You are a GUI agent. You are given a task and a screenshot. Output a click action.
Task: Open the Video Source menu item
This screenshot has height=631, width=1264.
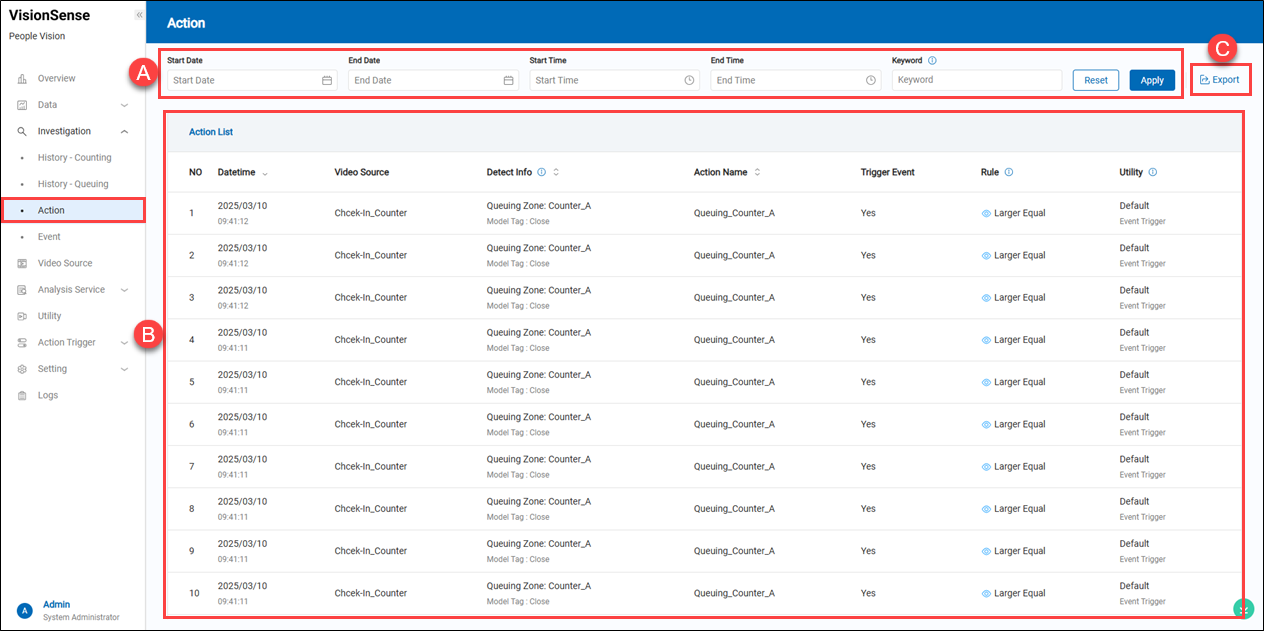(x=64, y=263)
